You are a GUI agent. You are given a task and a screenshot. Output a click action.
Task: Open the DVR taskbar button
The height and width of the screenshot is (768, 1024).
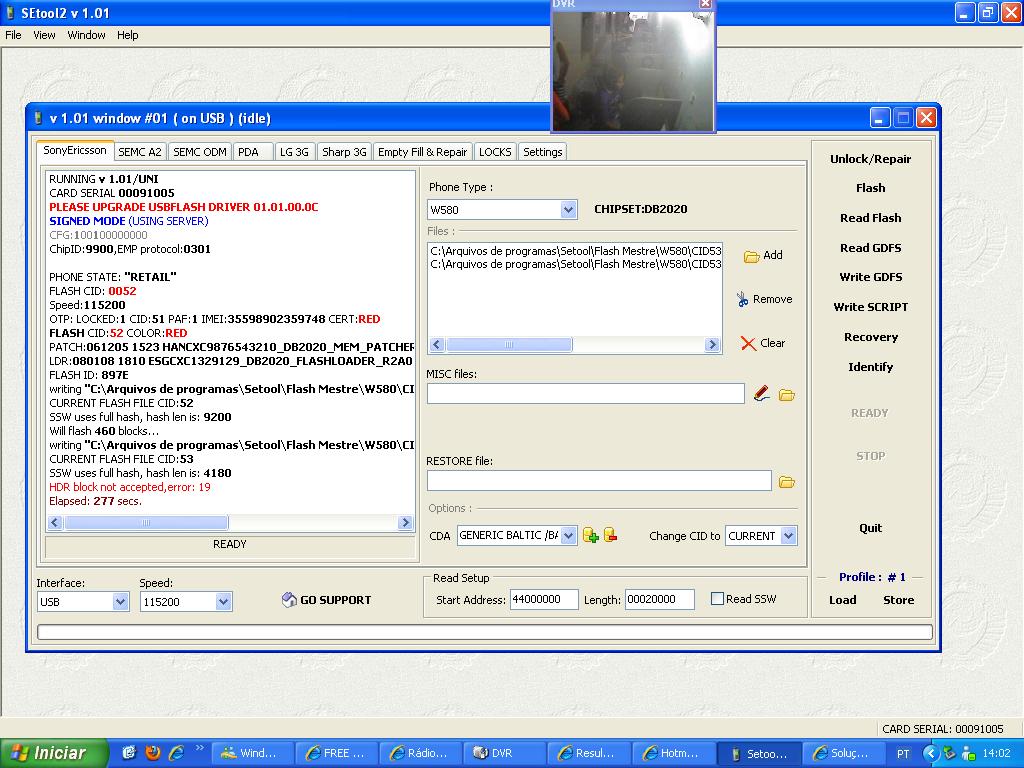504,754
